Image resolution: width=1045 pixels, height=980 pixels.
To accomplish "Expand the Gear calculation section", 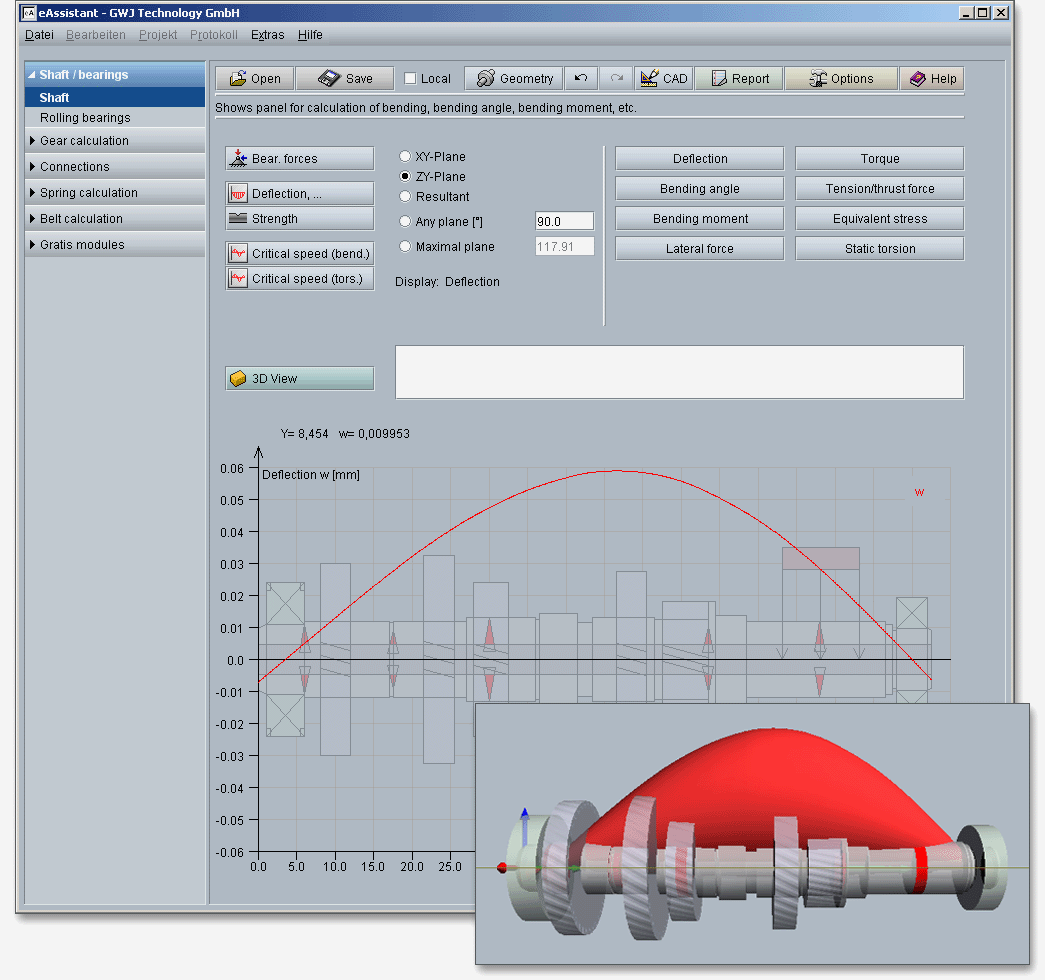I will [x=84, y=141].
